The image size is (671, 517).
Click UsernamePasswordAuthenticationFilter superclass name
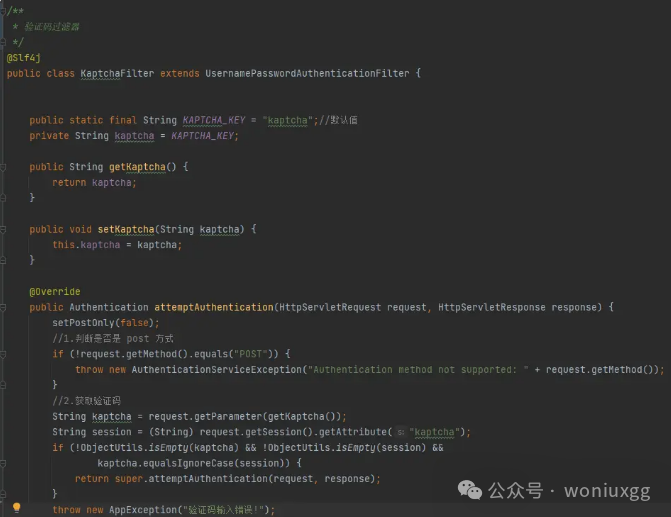(307, 74)
